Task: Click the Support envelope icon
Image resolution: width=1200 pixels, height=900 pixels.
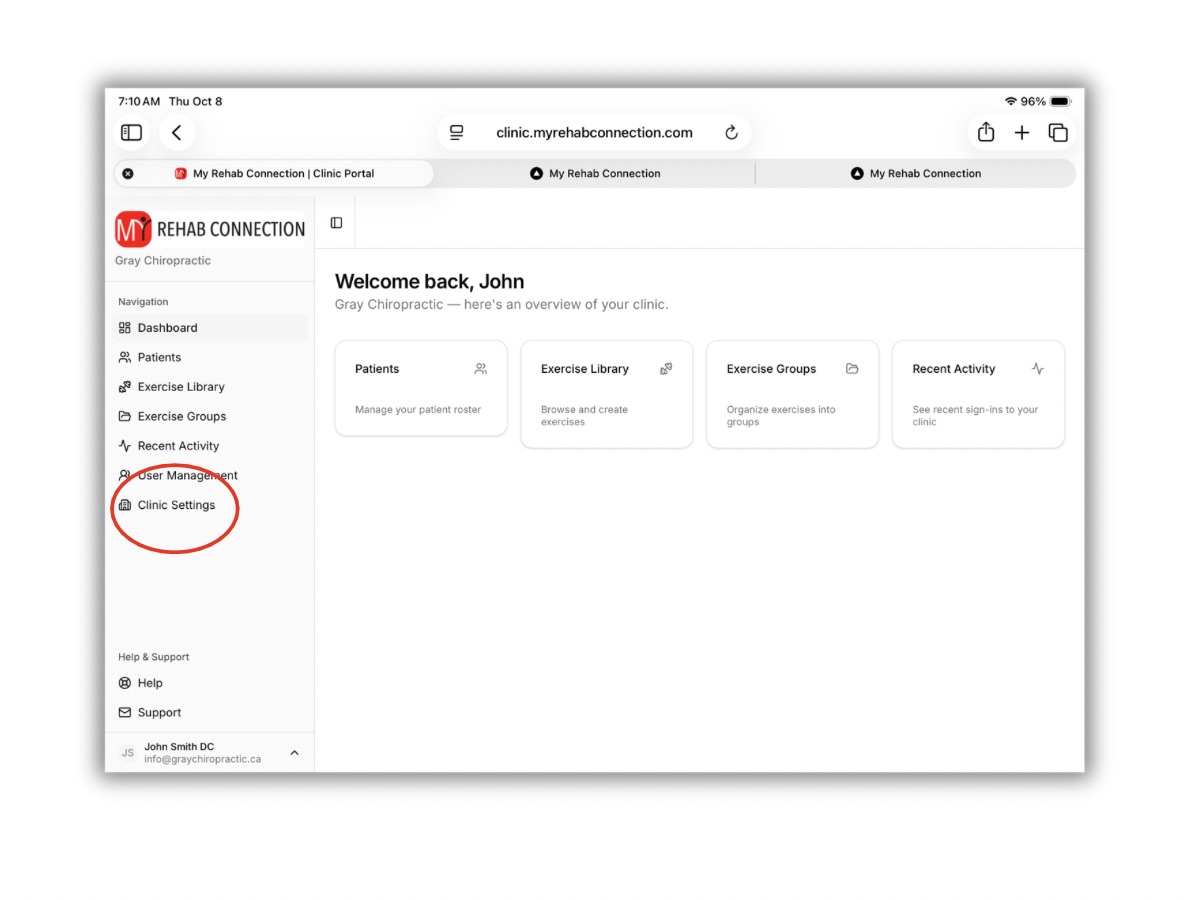Action: coord(125,713)
